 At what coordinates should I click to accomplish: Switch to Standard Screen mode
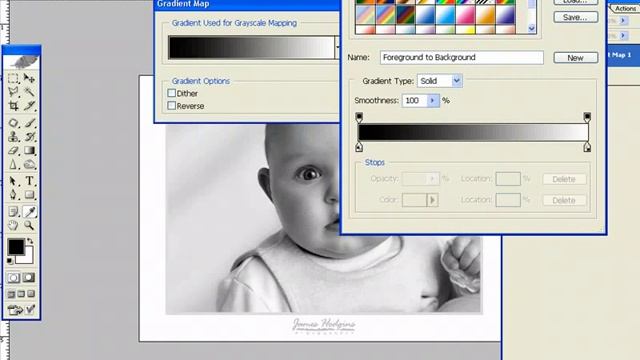tap(11, 294)
